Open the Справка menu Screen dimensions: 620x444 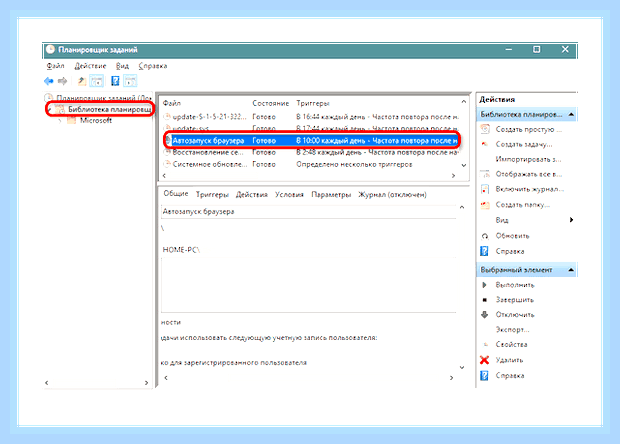pyautogui.click(x=153, y=66)
